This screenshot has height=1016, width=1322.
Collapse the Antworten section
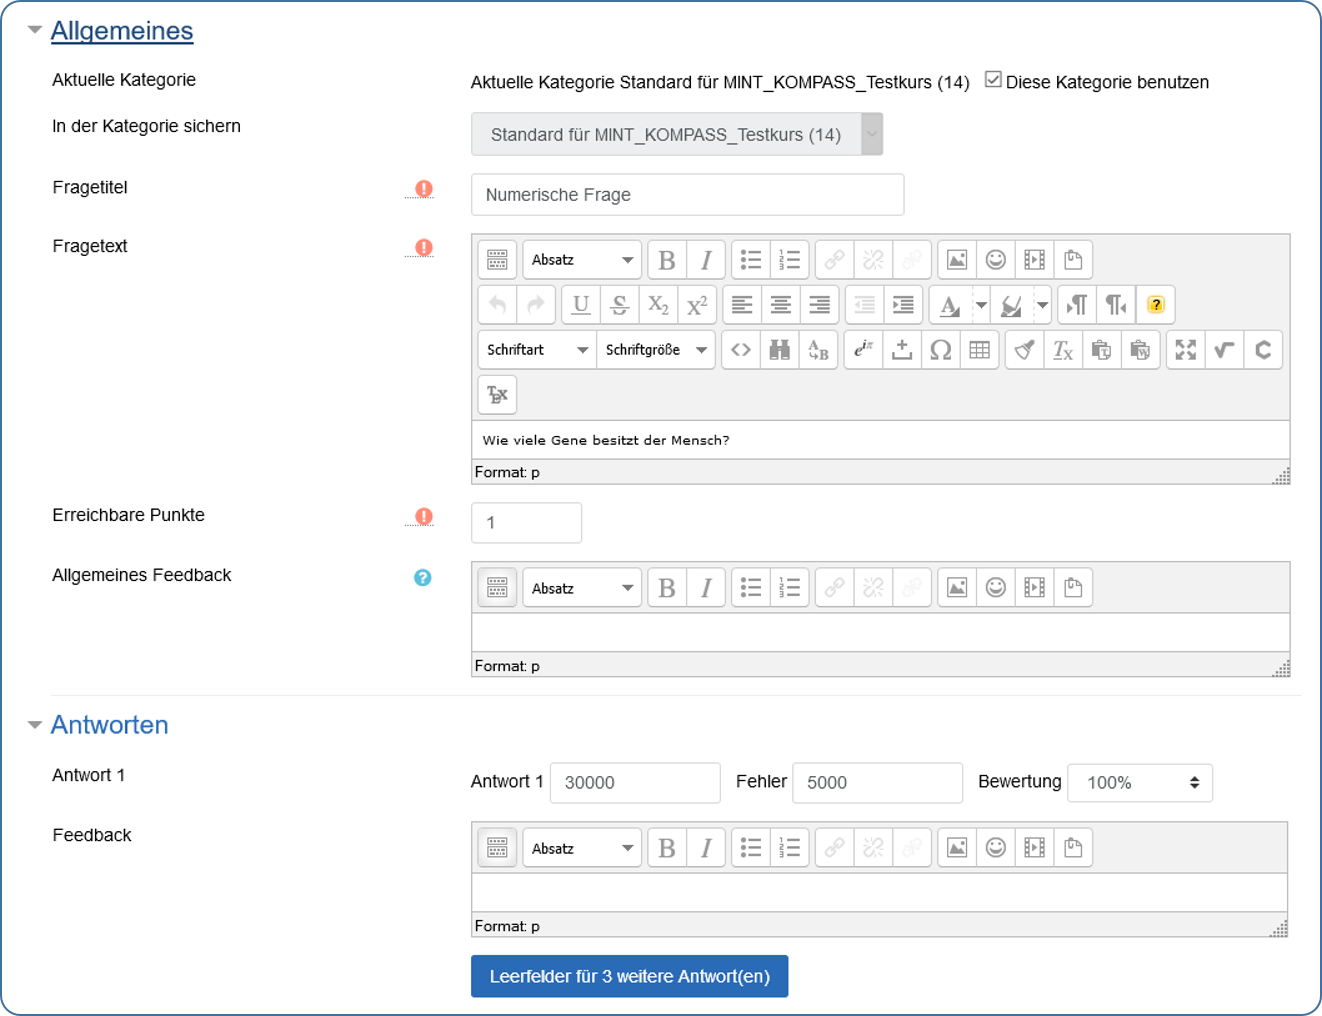click(35, 725)
